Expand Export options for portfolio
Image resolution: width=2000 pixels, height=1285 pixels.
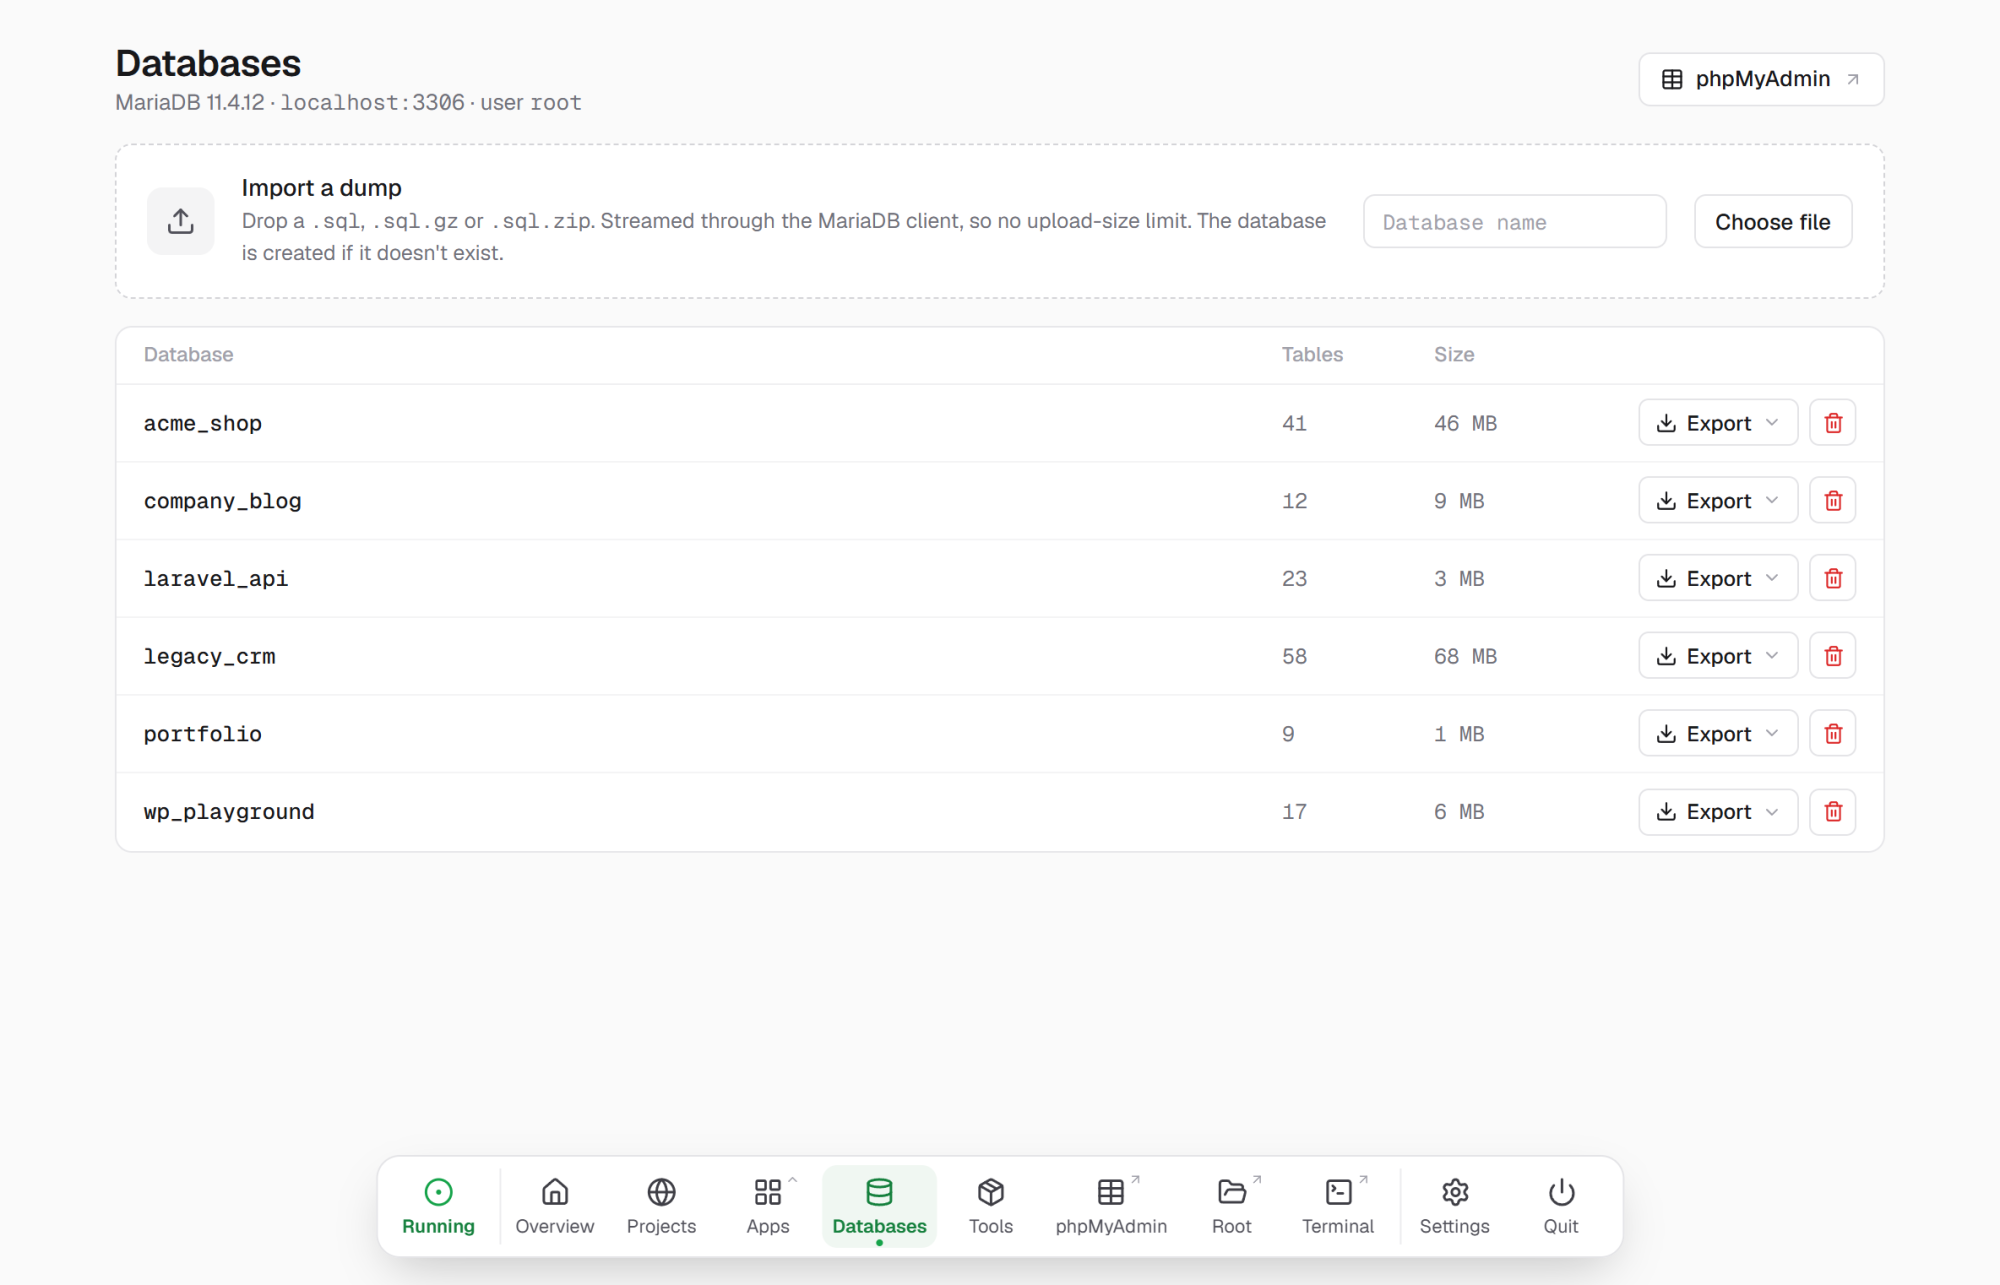click(x=1718, y=734)
